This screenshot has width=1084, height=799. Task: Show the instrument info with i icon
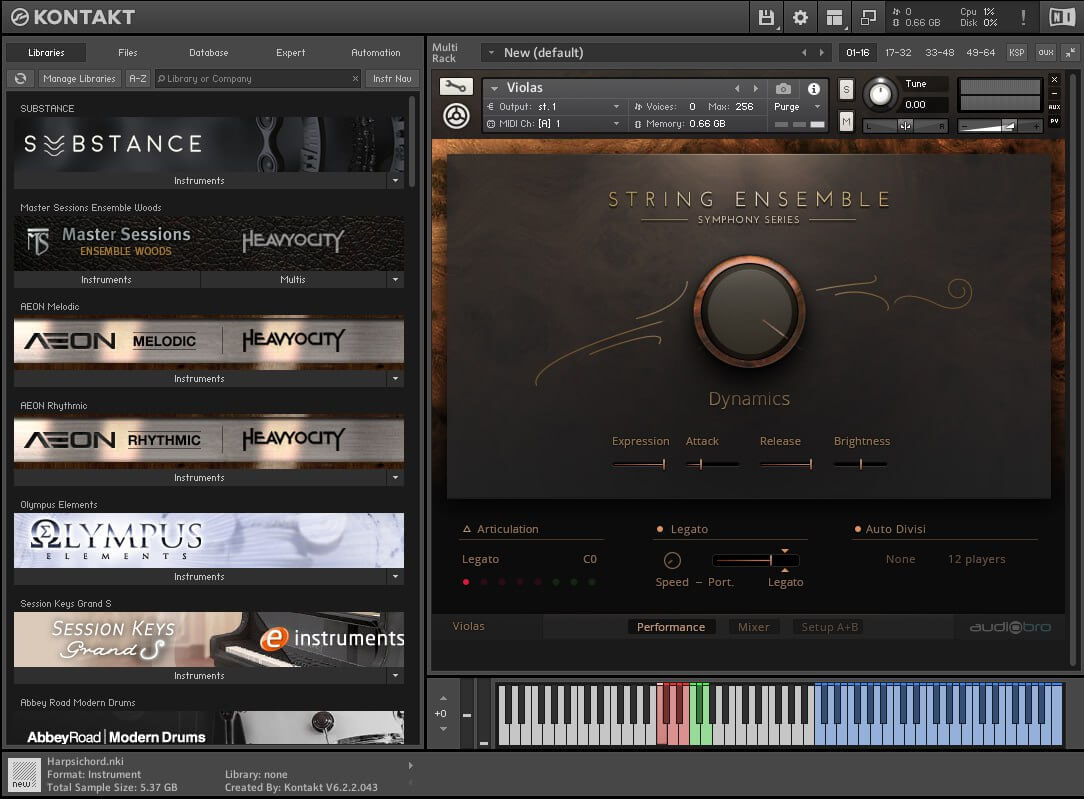coord(814,88)
